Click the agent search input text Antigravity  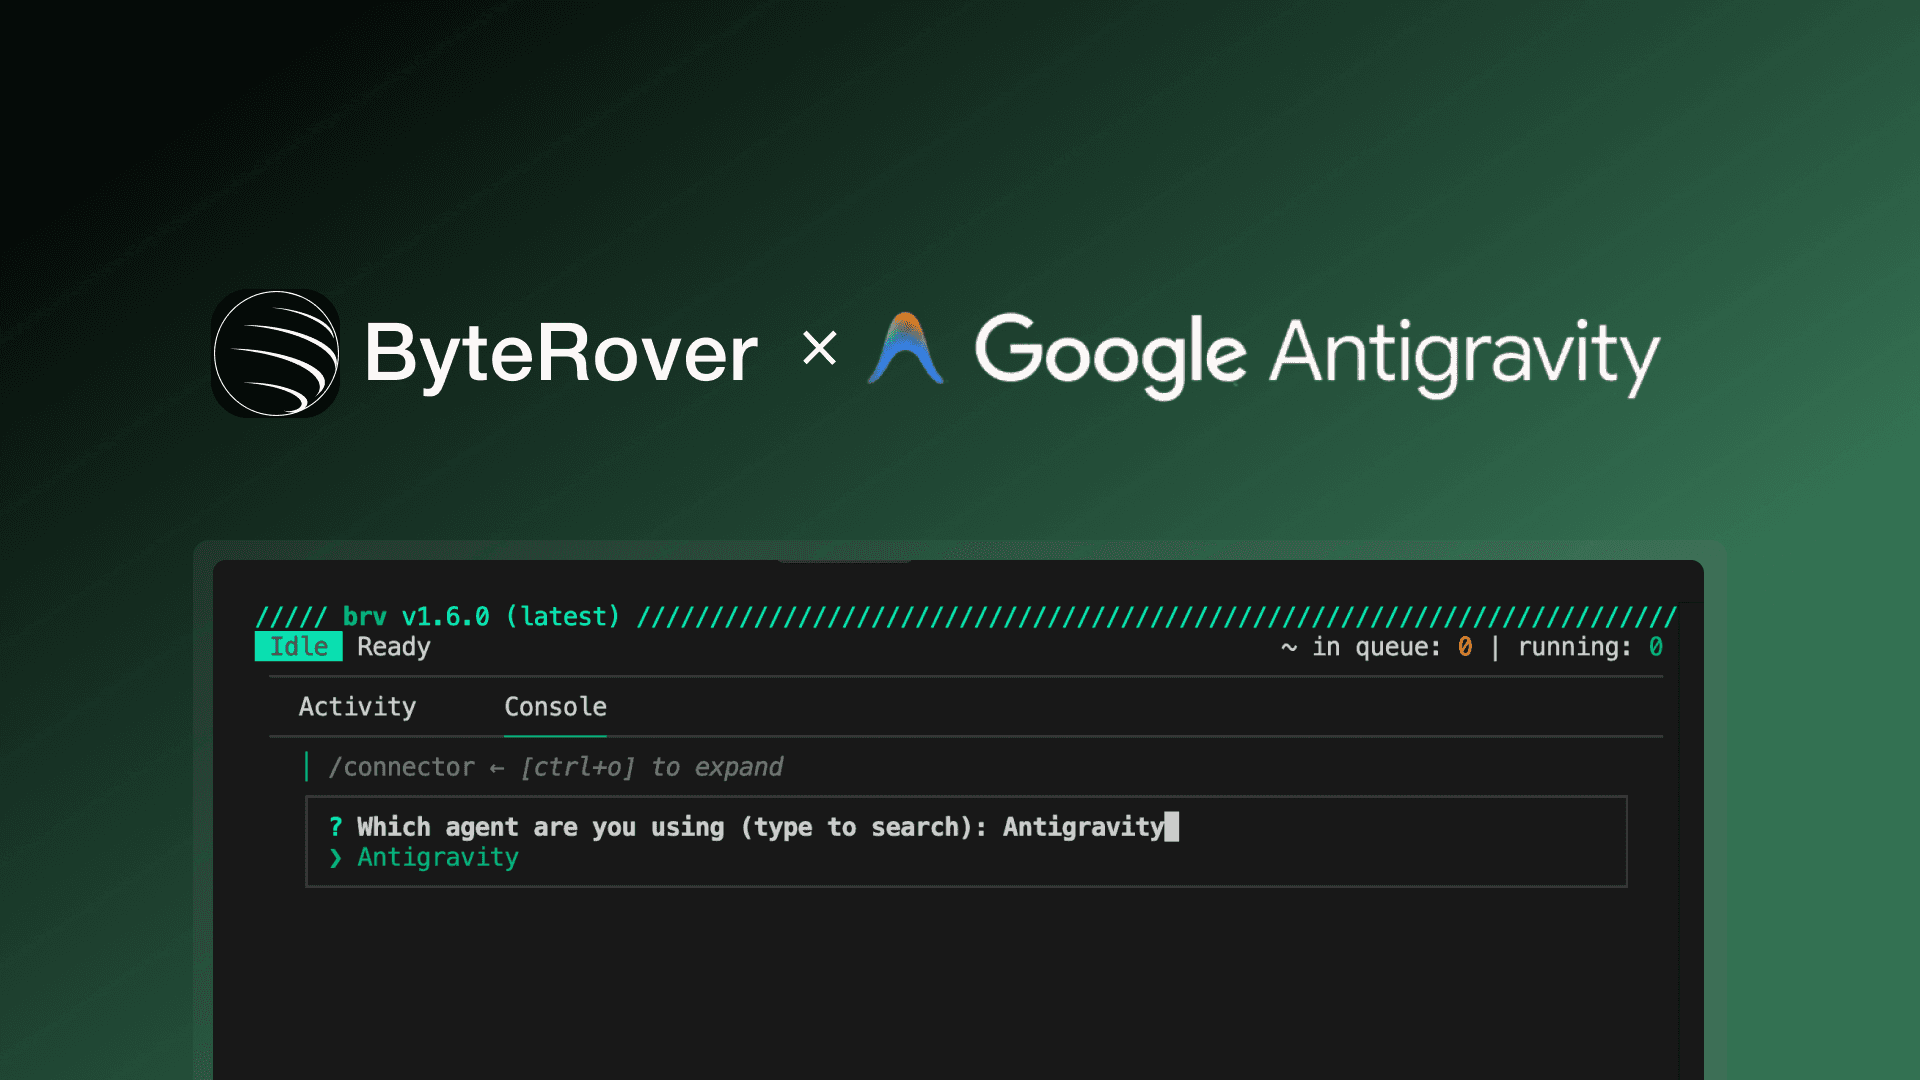coord(1083,827)
